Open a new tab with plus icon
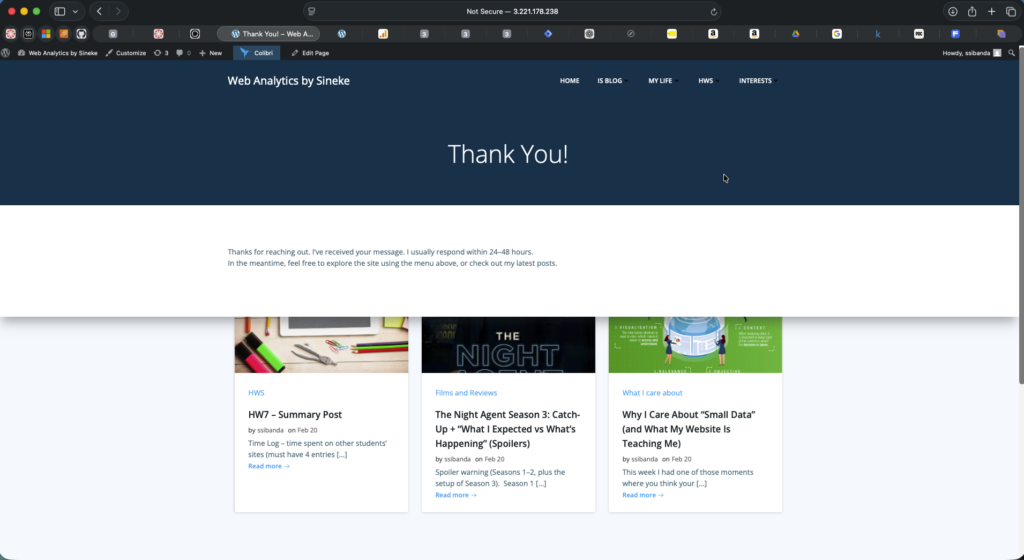Image resolution: width=1024 pixels, height=560 pixels. tap(991, 11)
